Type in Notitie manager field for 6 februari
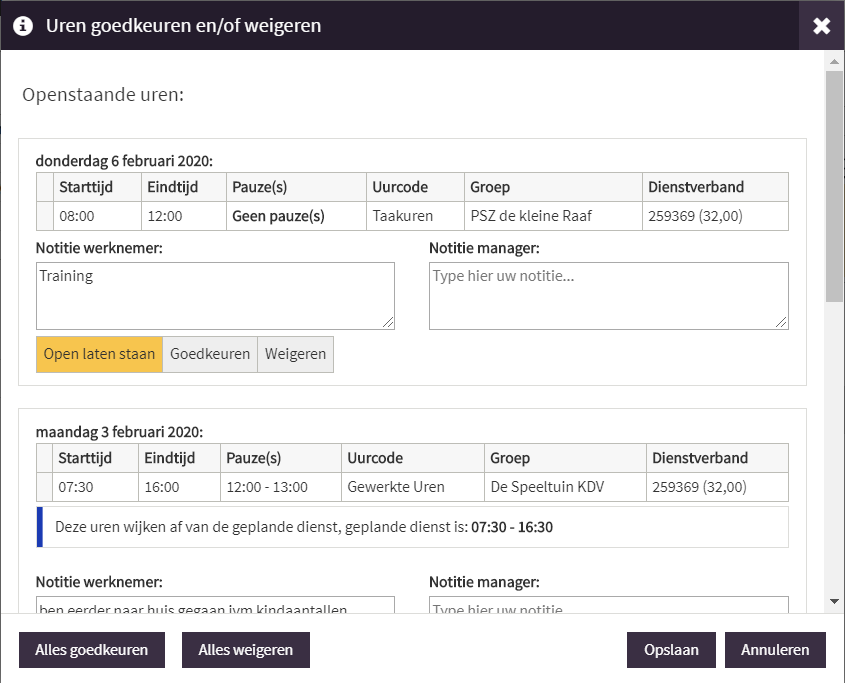 608,295
